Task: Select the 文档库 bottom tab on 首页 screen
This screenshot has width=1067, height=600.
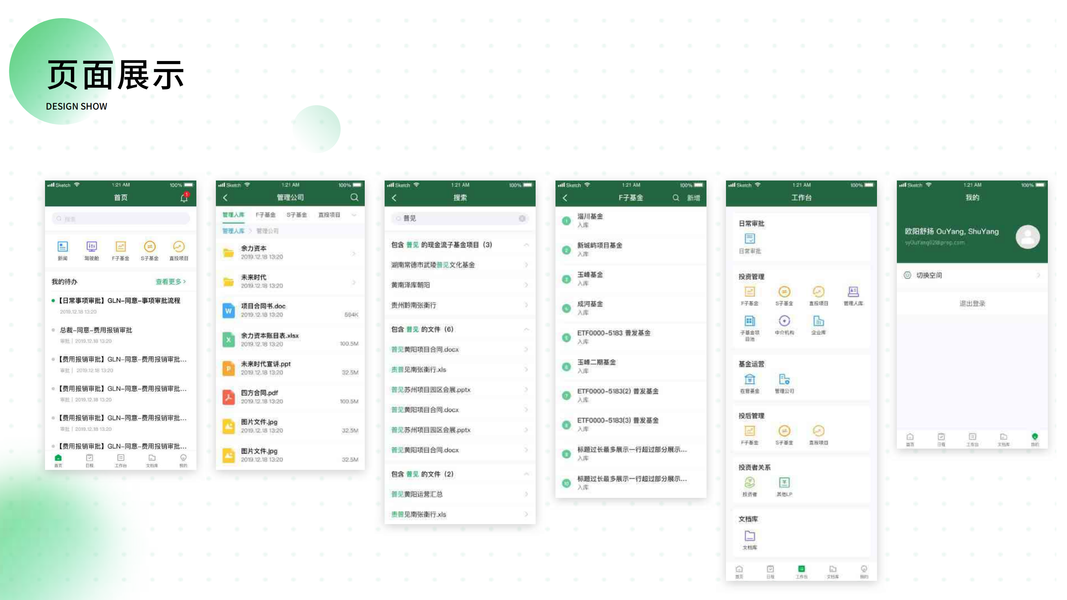Action: click(x=152, y=461)
